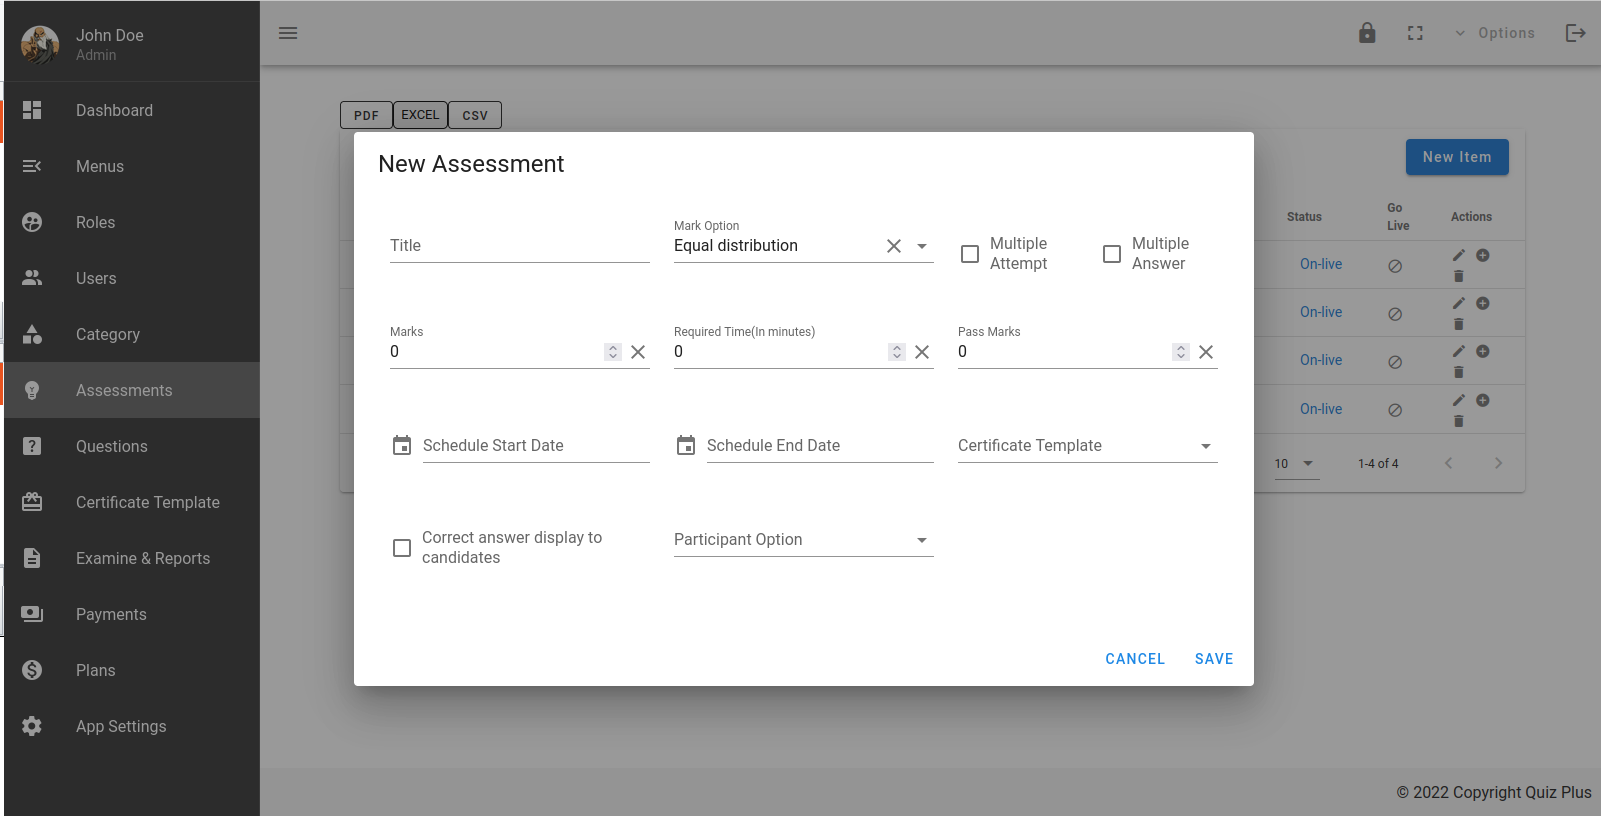Click the Category sidebar icon

tap(32, 334)
